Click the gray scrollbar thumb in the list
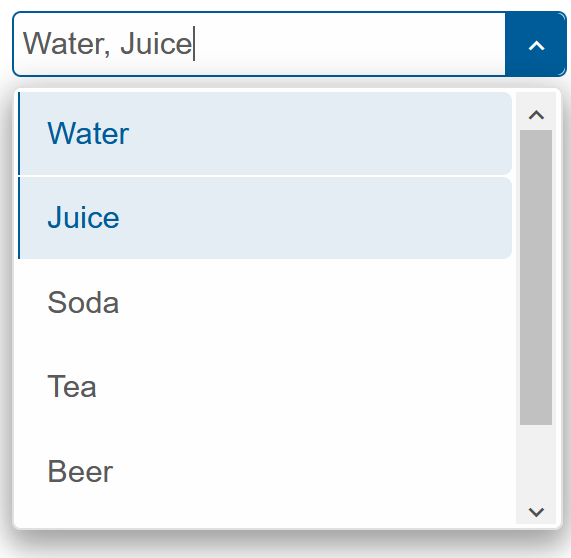Image resolution: width=571 pixels, height=558 pixels. (536, 277)
